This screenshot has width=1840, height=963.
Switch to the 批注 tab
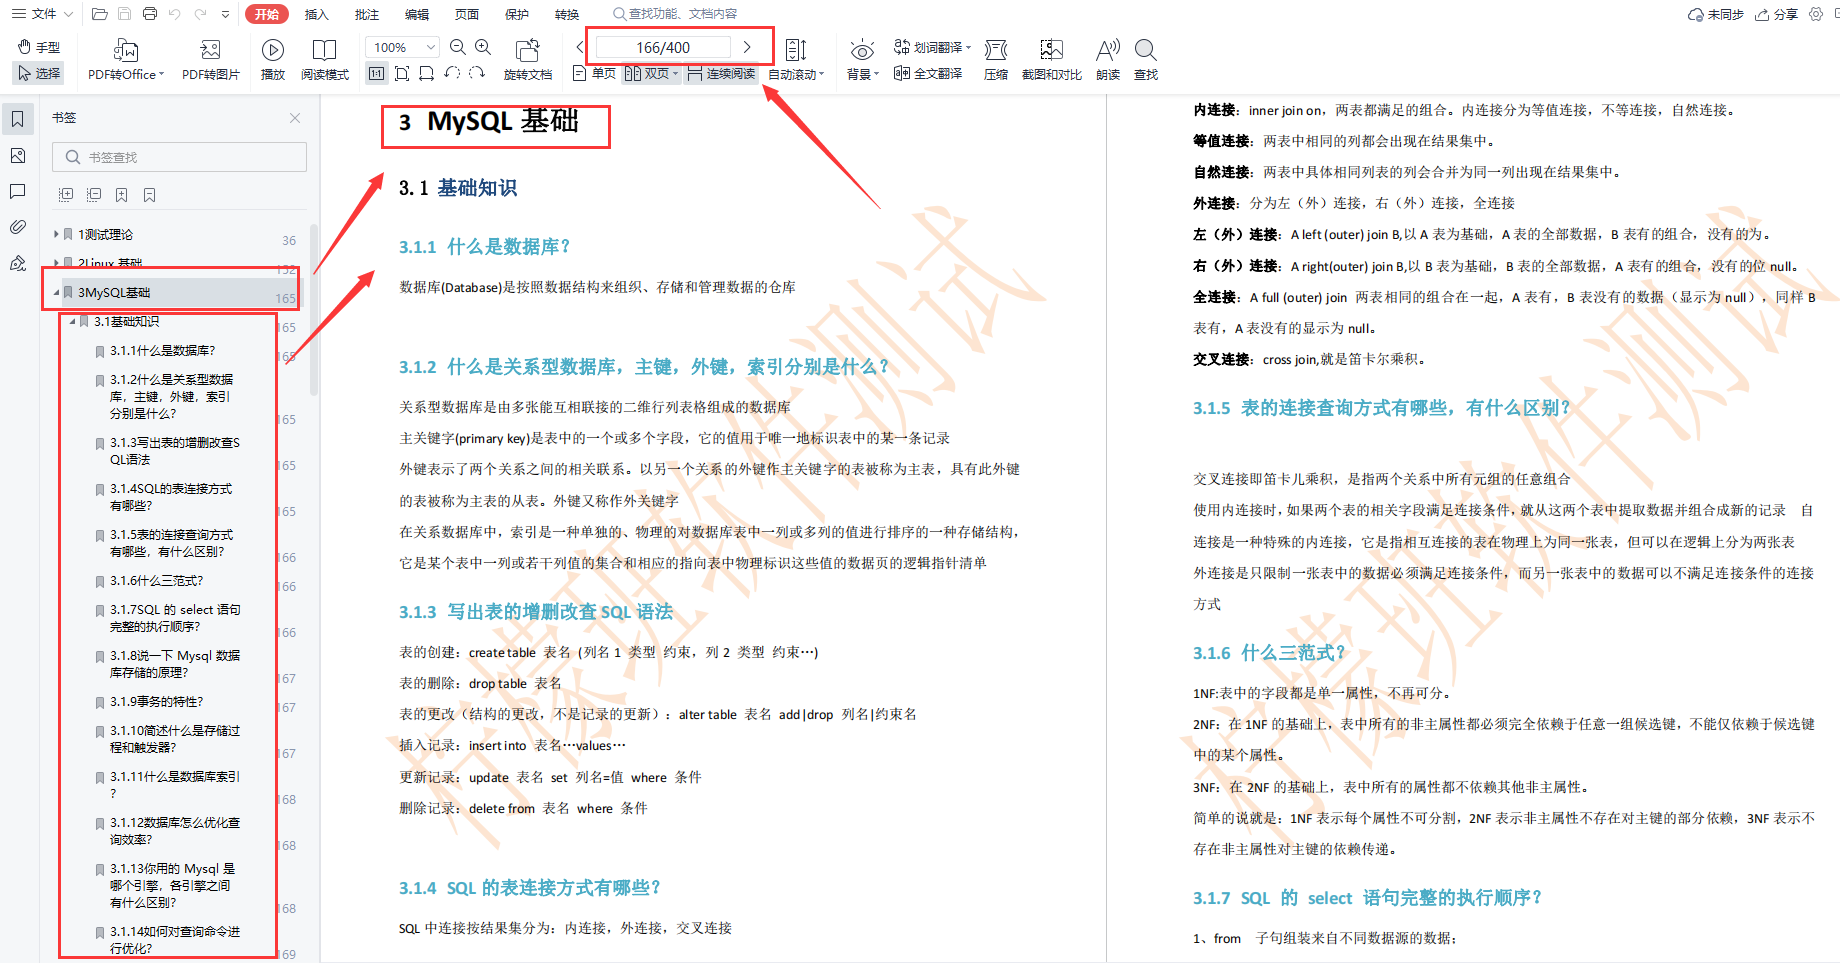(367, 14)
